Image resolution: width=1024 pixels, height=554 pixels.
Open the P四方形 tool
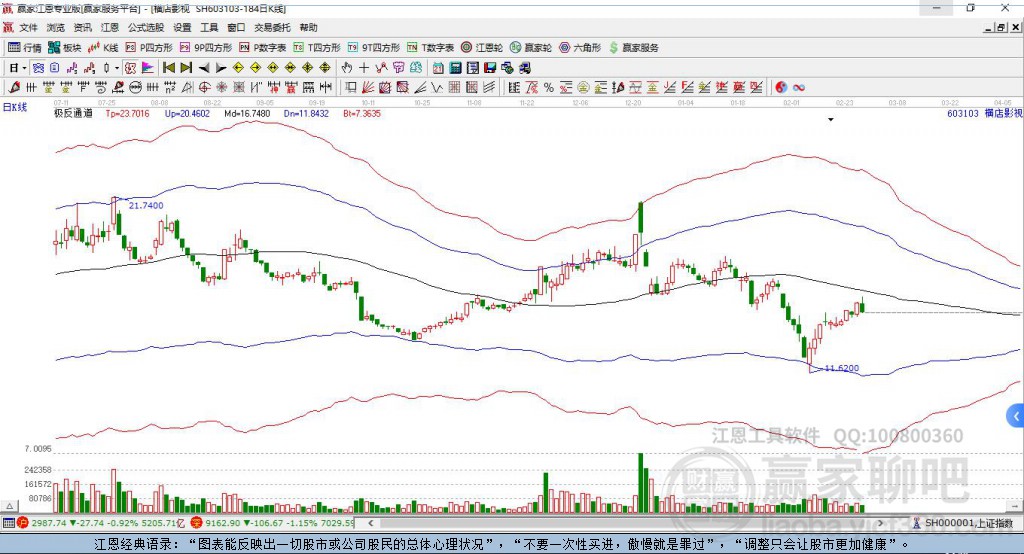(x=149, y=48)
